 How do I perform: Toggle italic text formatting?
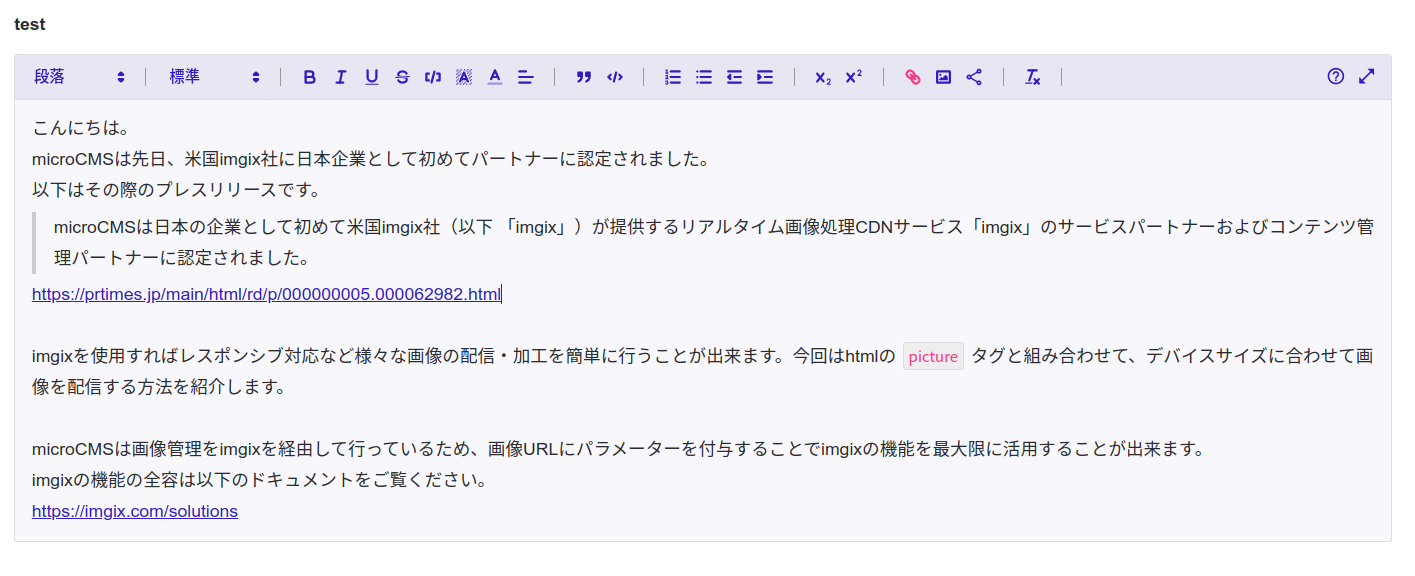[x=340, y=77]
